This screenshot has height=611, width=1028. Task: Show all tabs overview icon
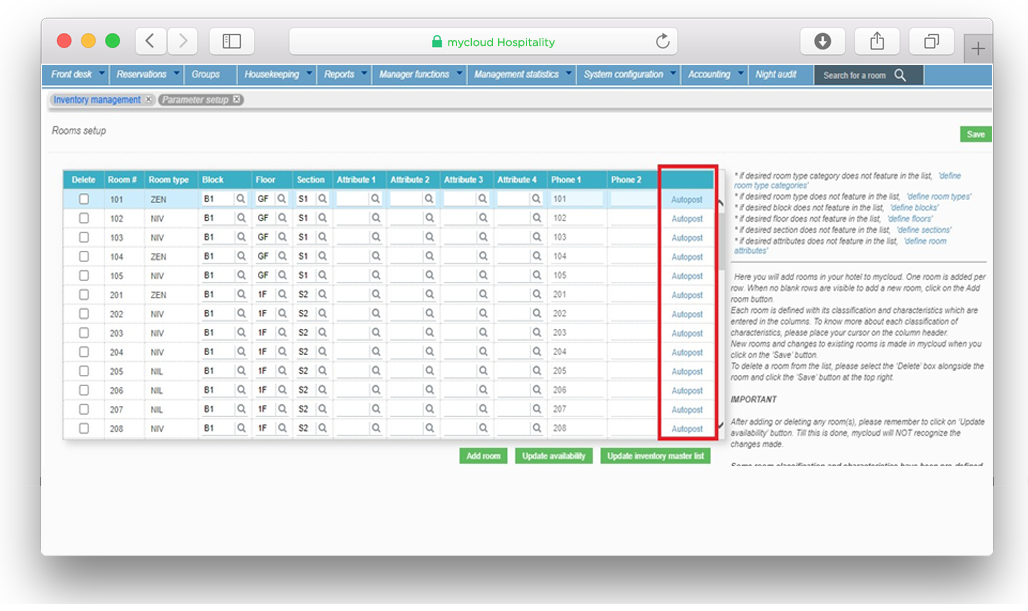tap(931, 41)
